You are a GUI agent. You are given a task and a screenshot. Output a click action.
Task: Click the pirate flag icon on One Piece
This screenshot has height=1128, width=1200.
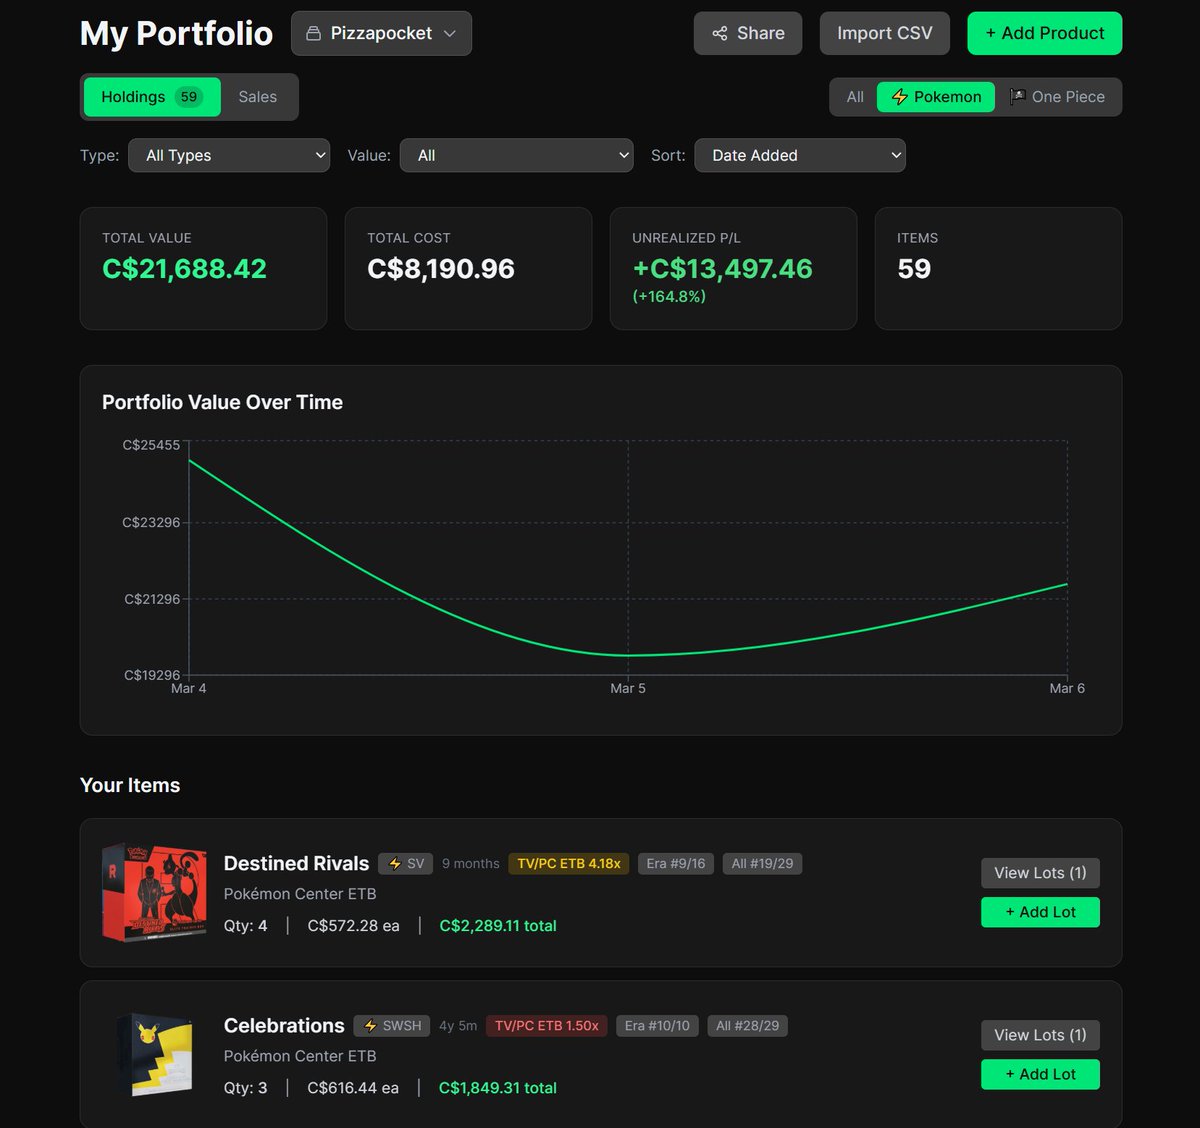1018,97
